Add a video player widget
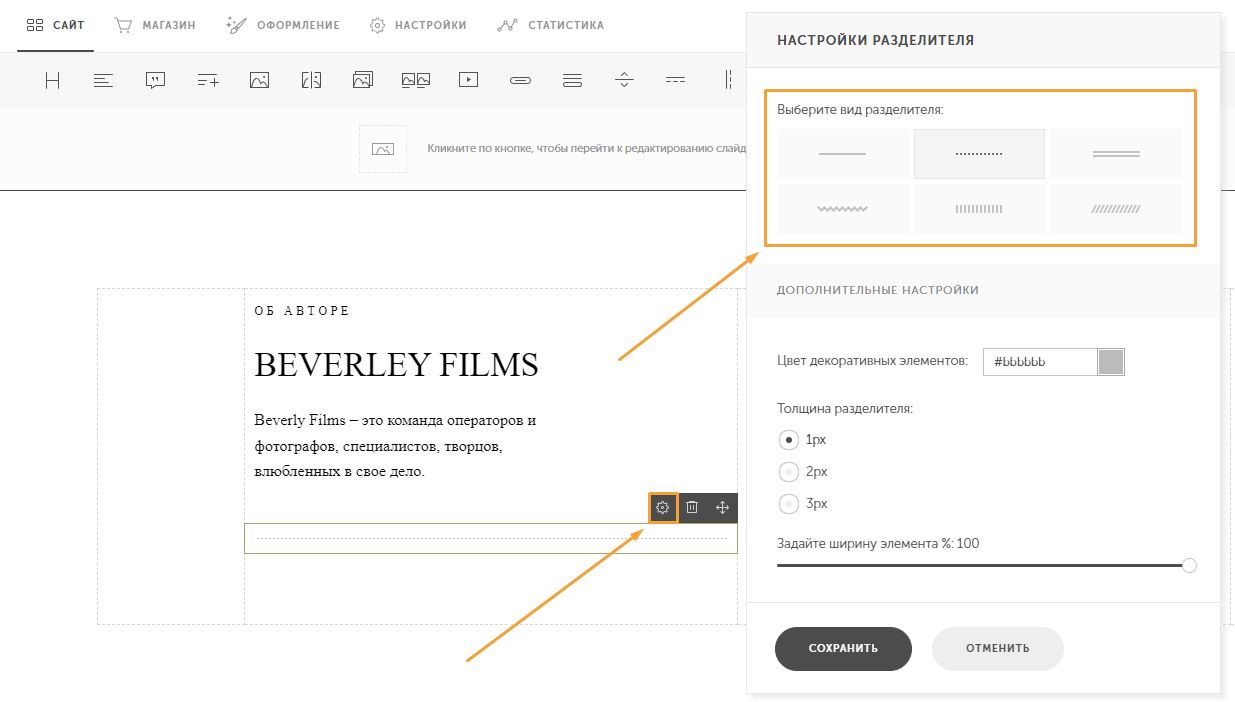This screenshot has height=702, width=1235. click(x=468, y=80)
